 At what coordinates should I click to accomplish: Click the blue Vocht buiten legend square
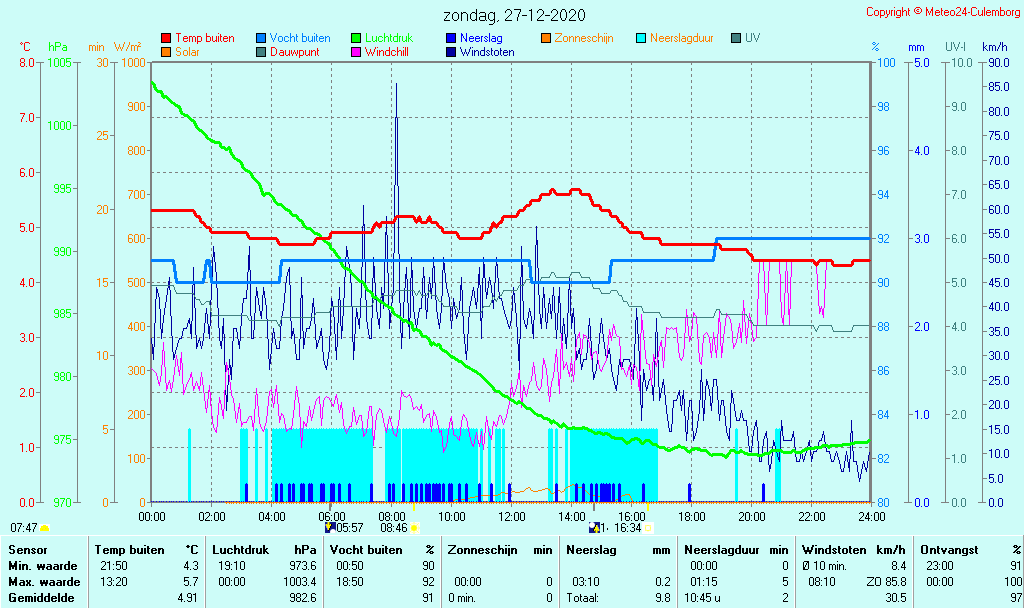coord(261,38)
